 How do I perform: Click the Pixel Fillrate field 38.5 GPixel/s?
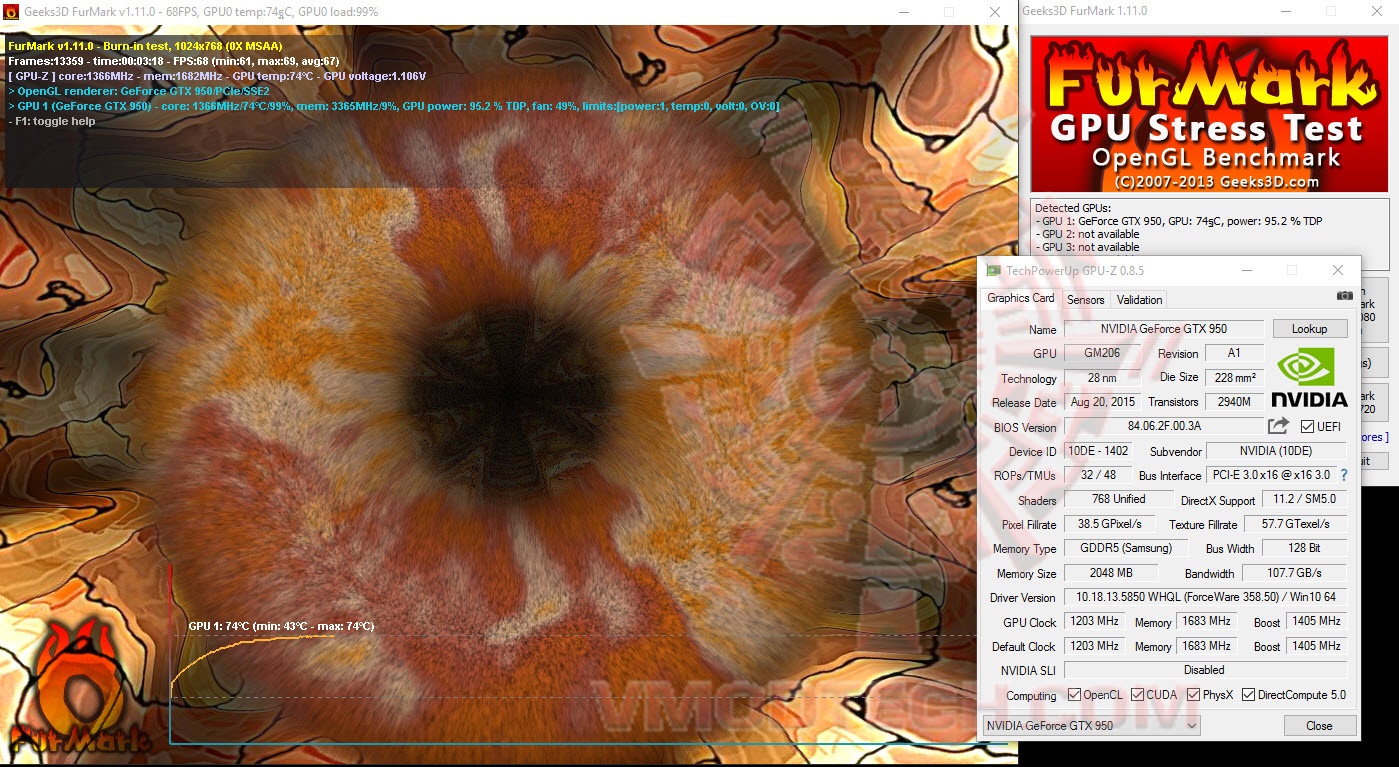(1109, 524)
